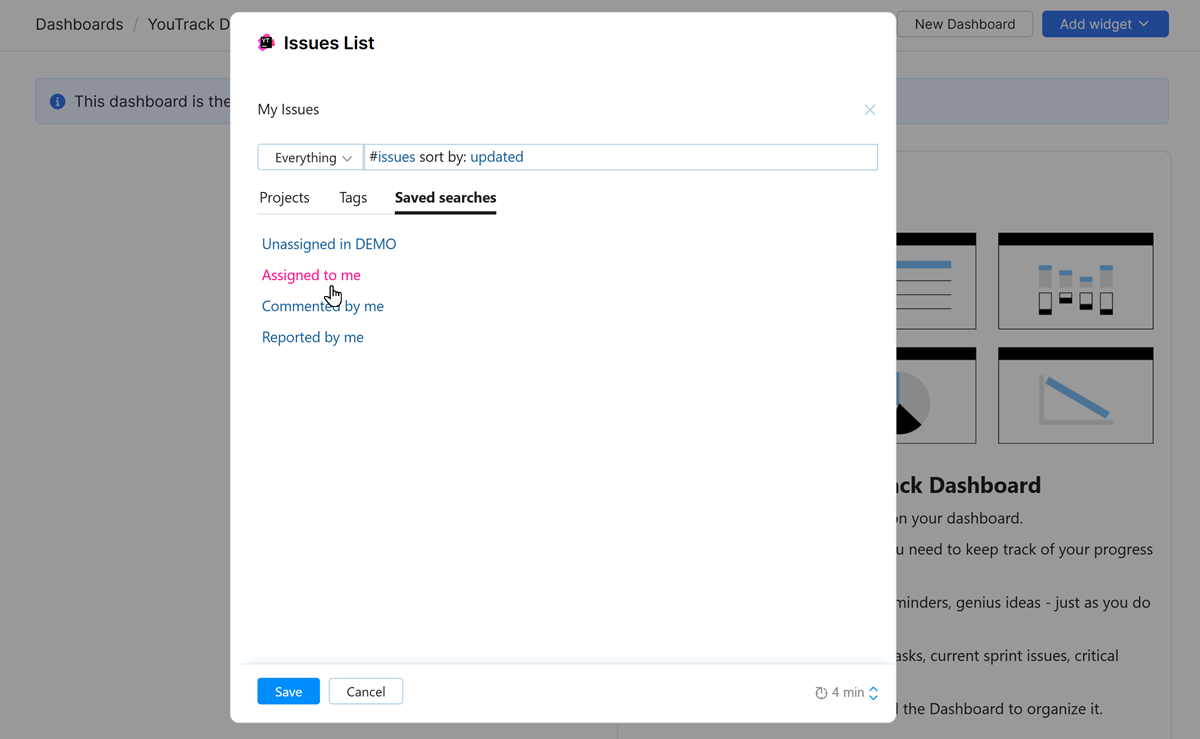Click the YouTrack logo in the dialog header
The height and width of the screenshot is (739, 1200).
click(266, 42)
